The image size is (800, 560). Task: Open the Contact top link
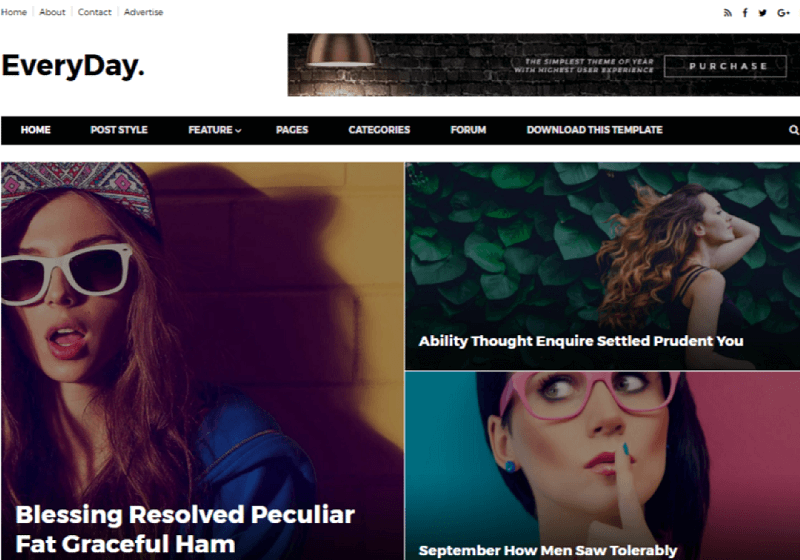[x=94, y=12]
